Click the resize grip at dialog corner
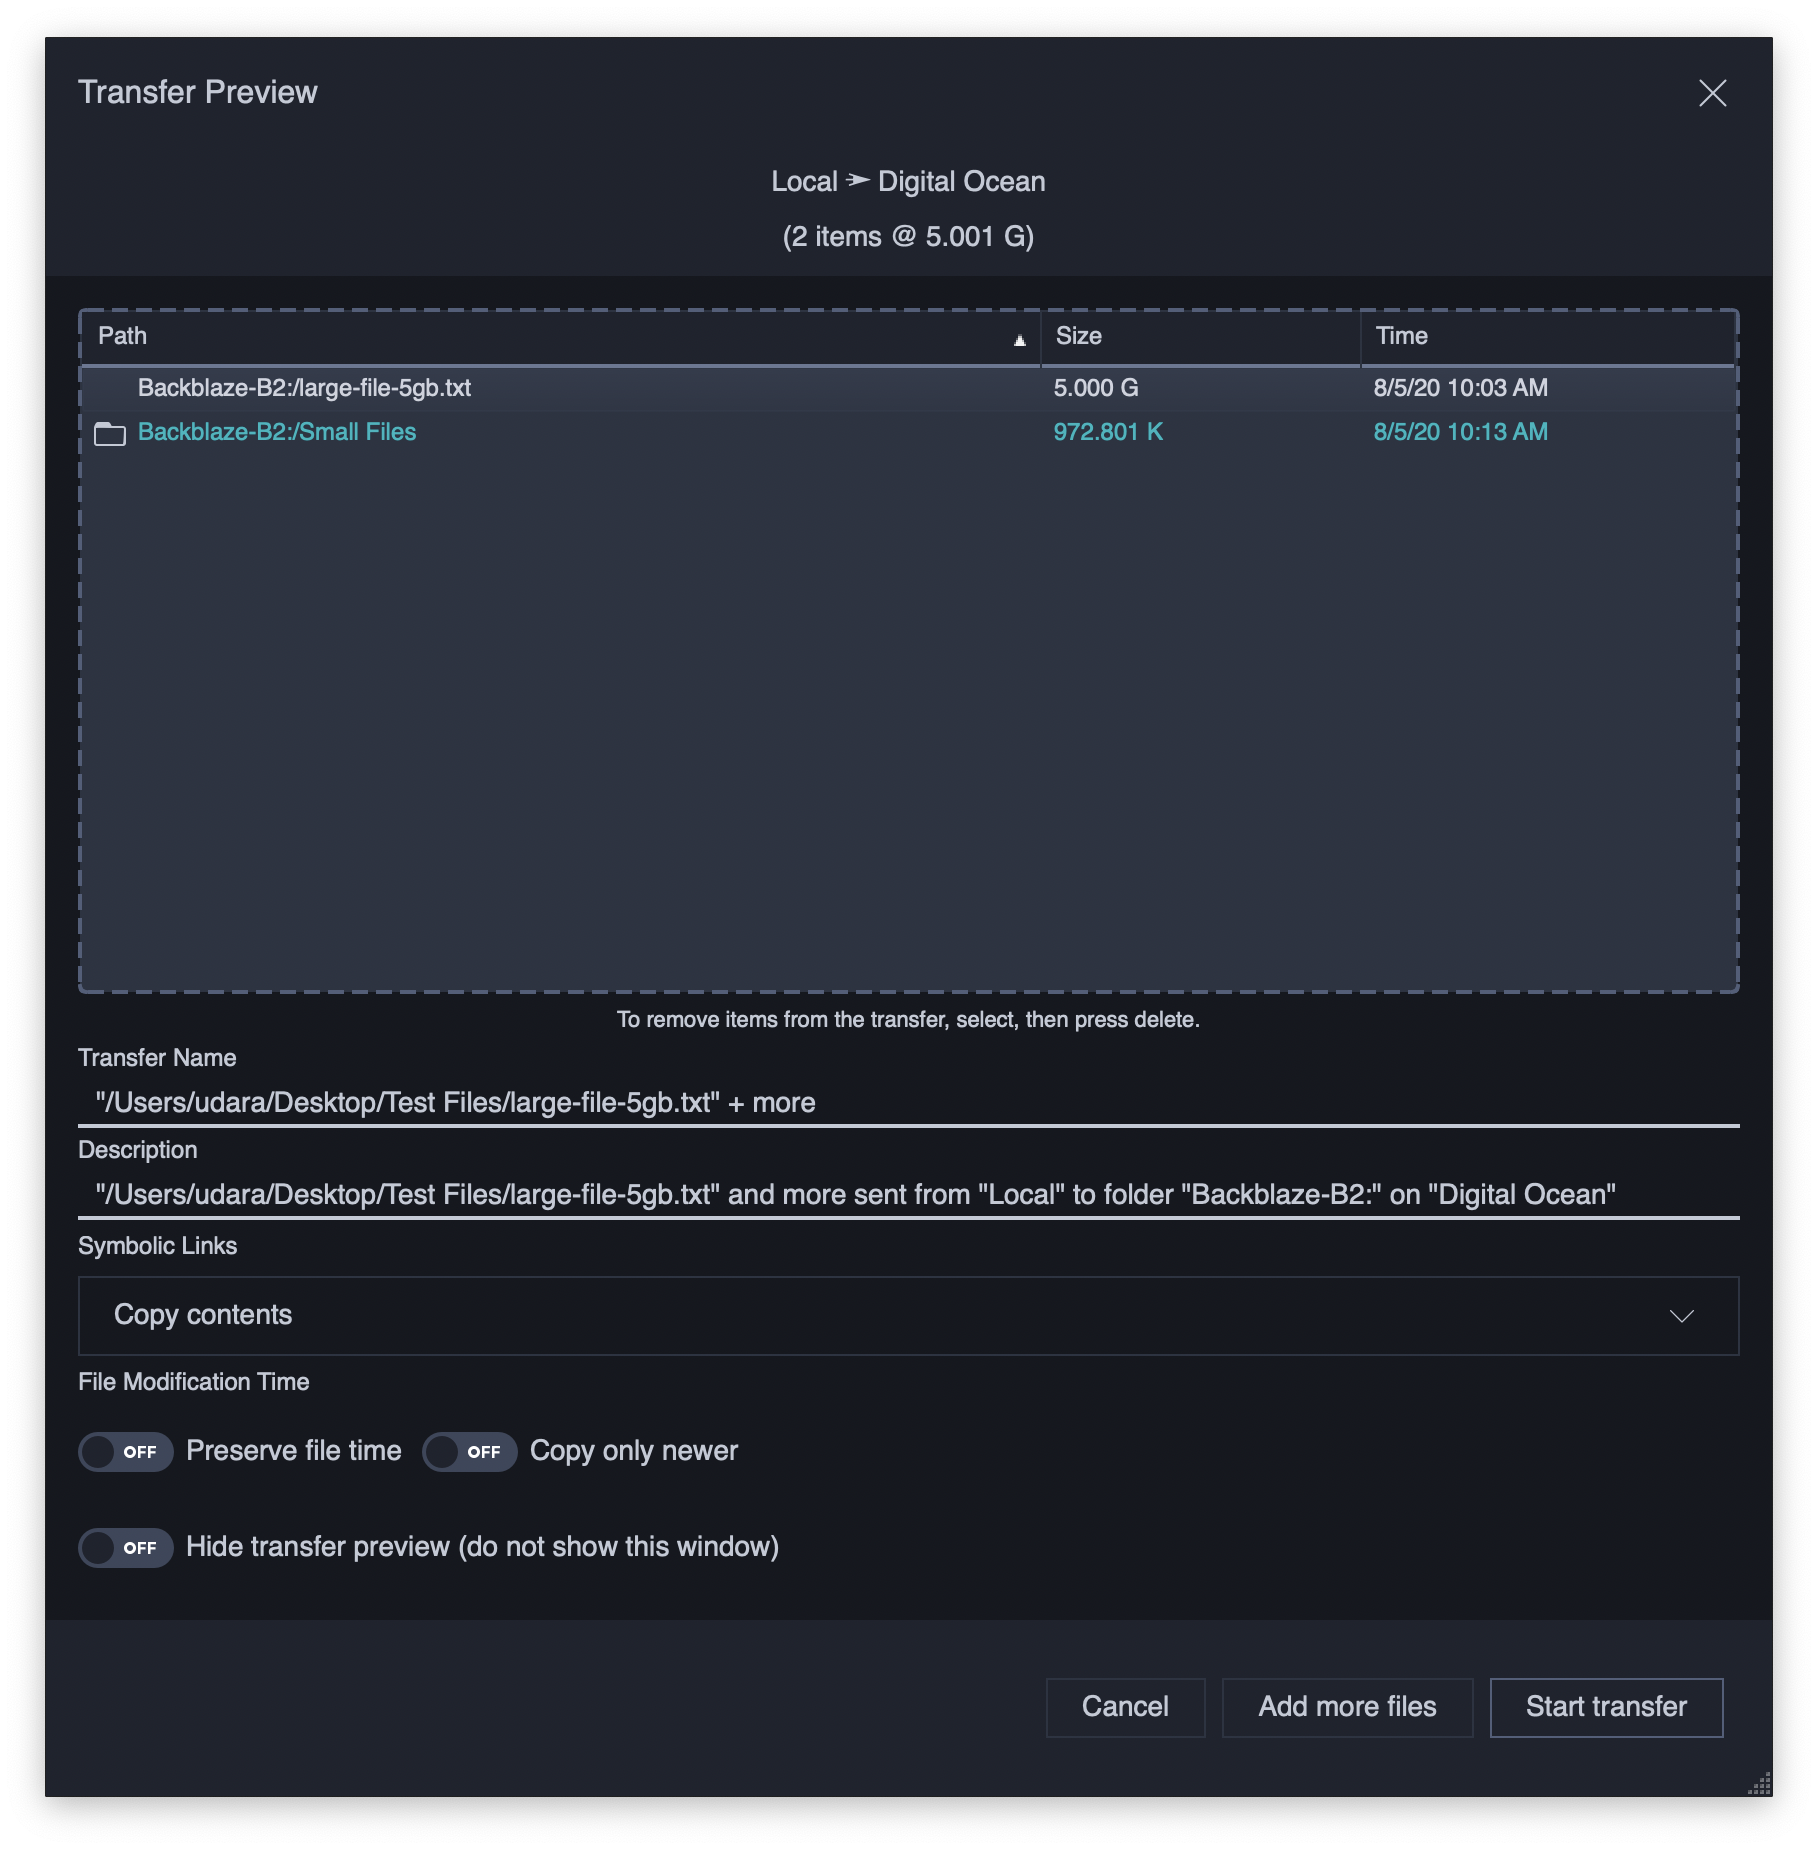 point(1759,1784)
